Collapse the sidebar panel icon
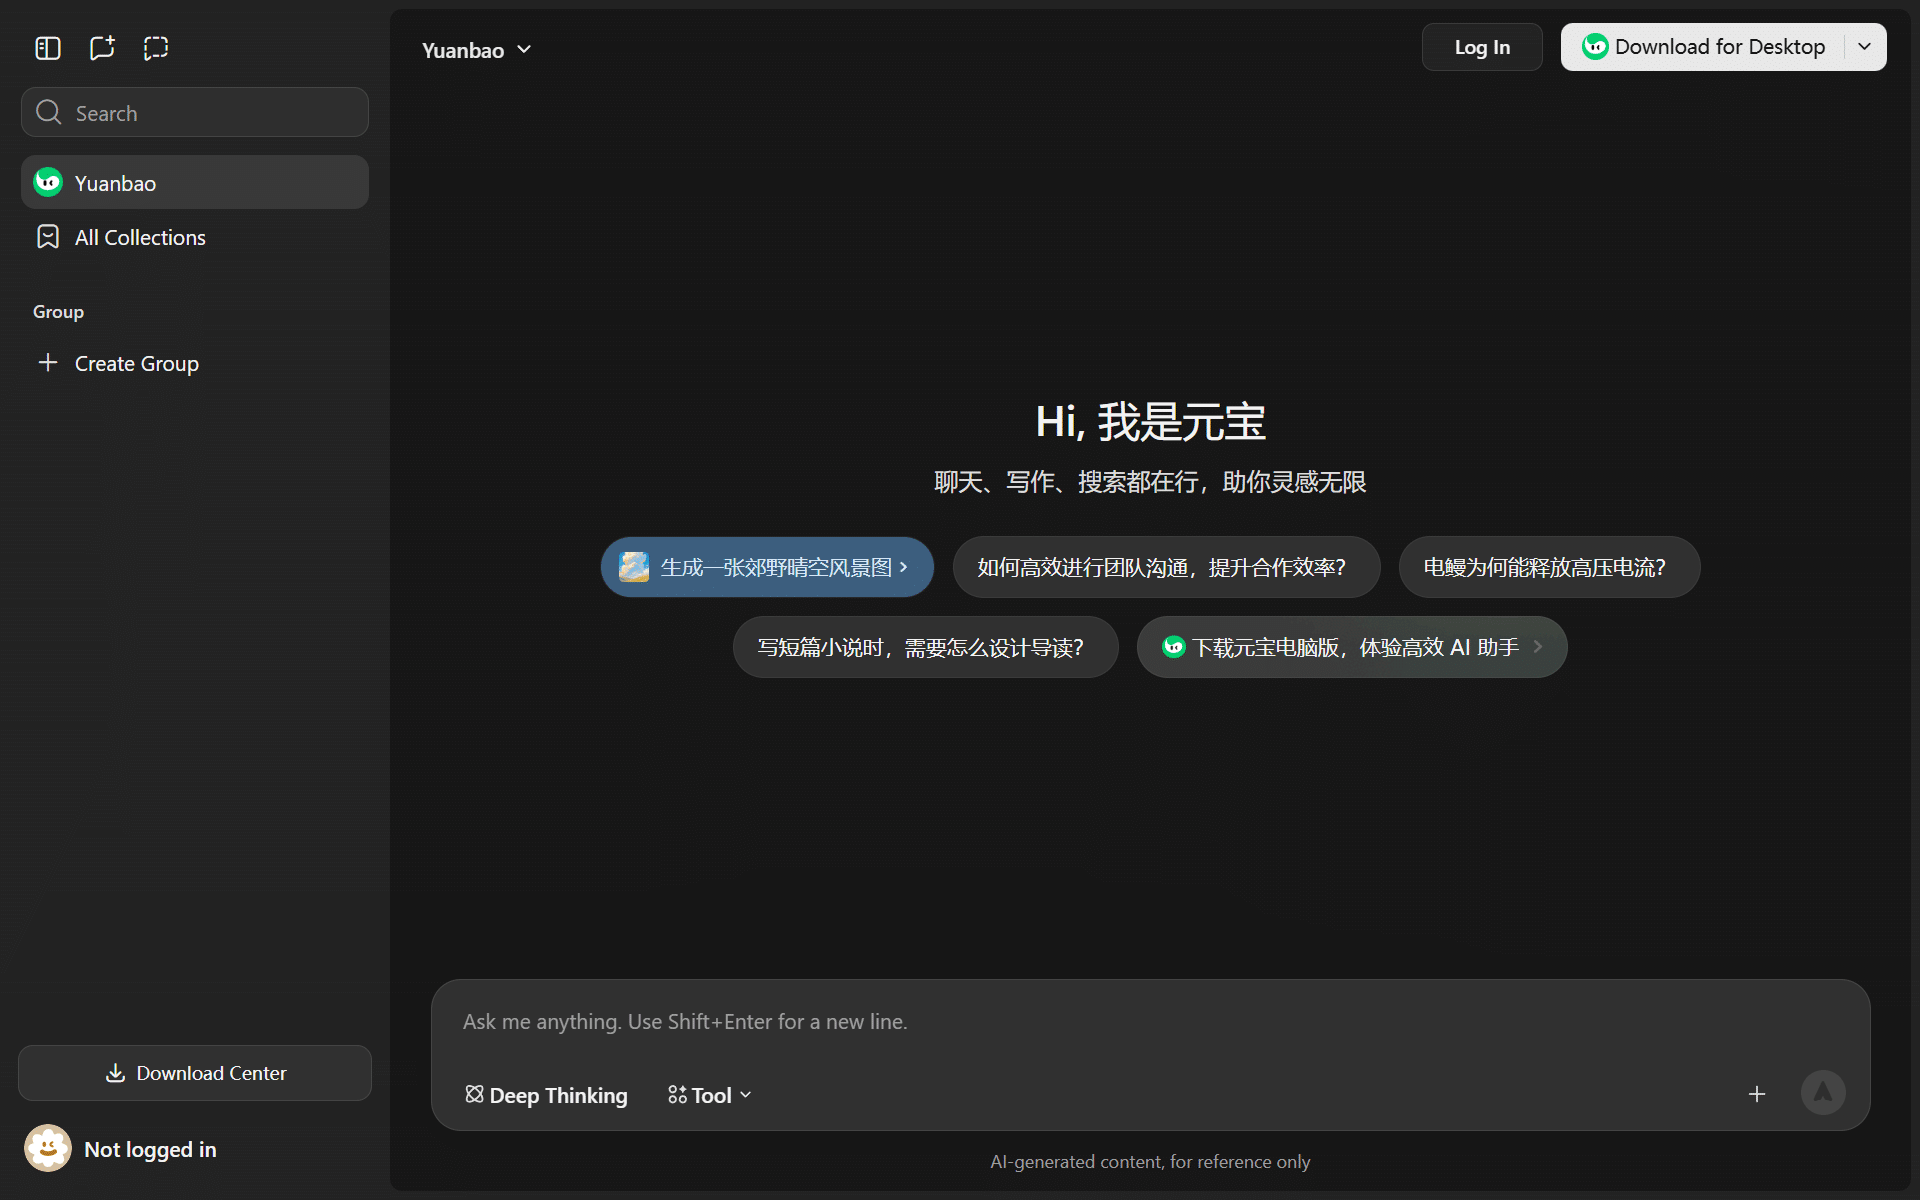The height and width of the screenshot is (1200, 1920). pyautogui.click(x=48, y=48)
